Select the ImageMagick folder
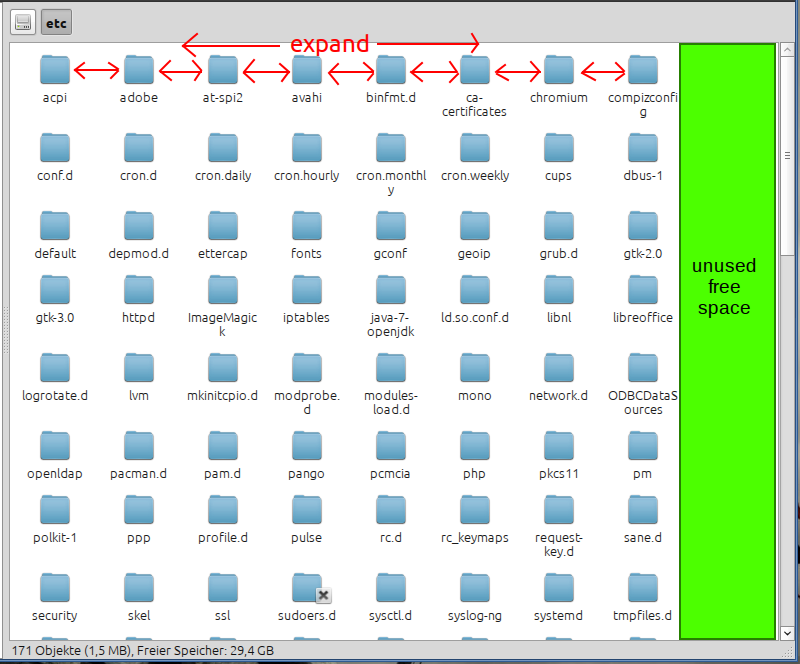Image resolution: width=800 pixels, height=664 pixels. point(223,290)
